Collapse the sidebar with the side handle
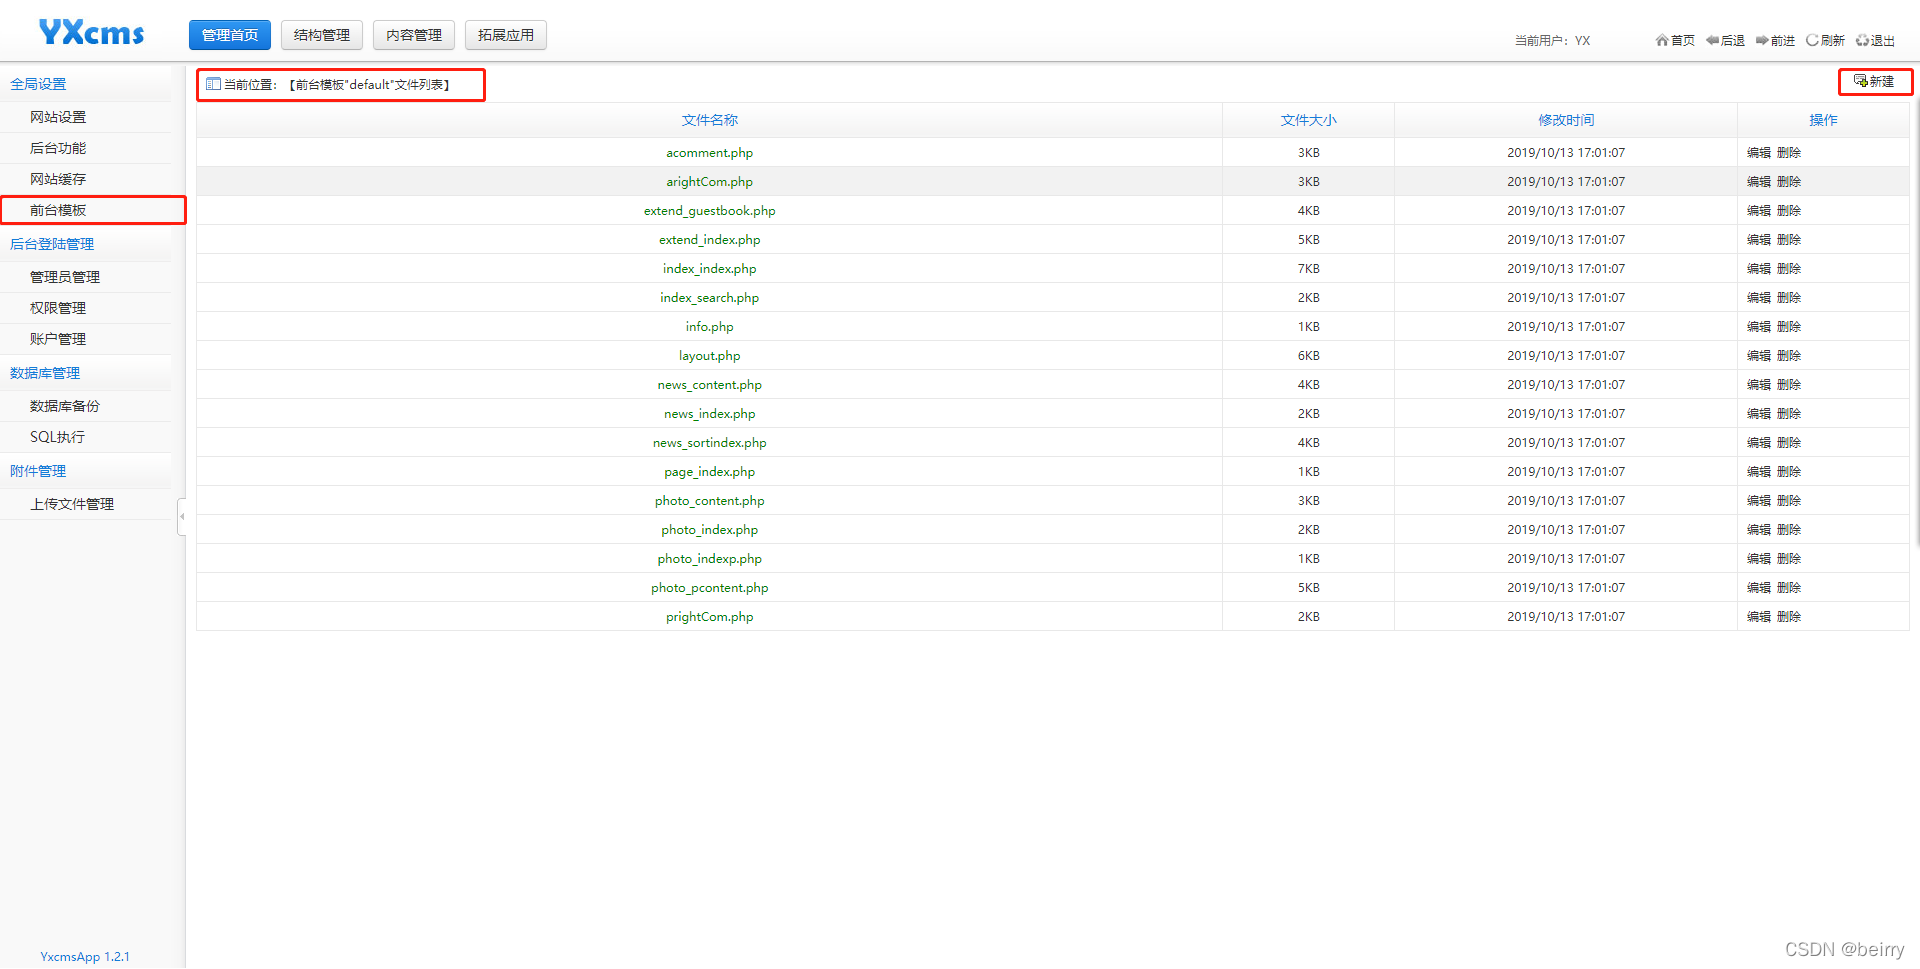1920x969 pixels. [x=182, y=517]
